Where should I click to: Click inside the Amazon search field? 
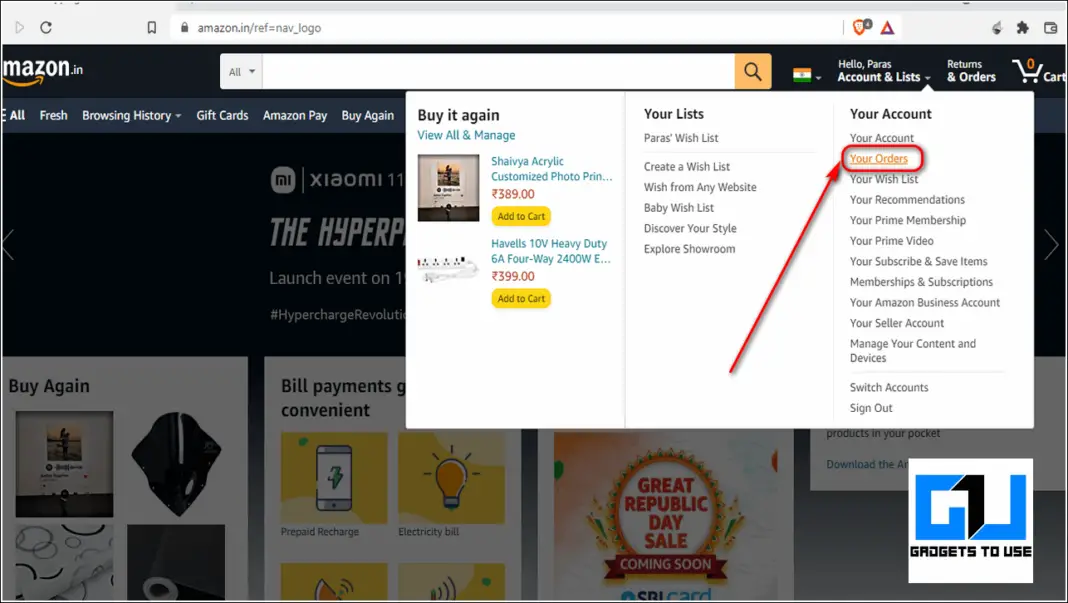(x=498, y=72)
